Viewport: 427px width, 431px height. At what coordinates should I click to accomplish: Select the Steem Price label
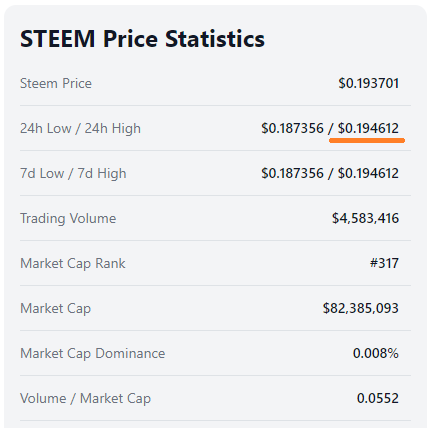click(x=56, y=83)
